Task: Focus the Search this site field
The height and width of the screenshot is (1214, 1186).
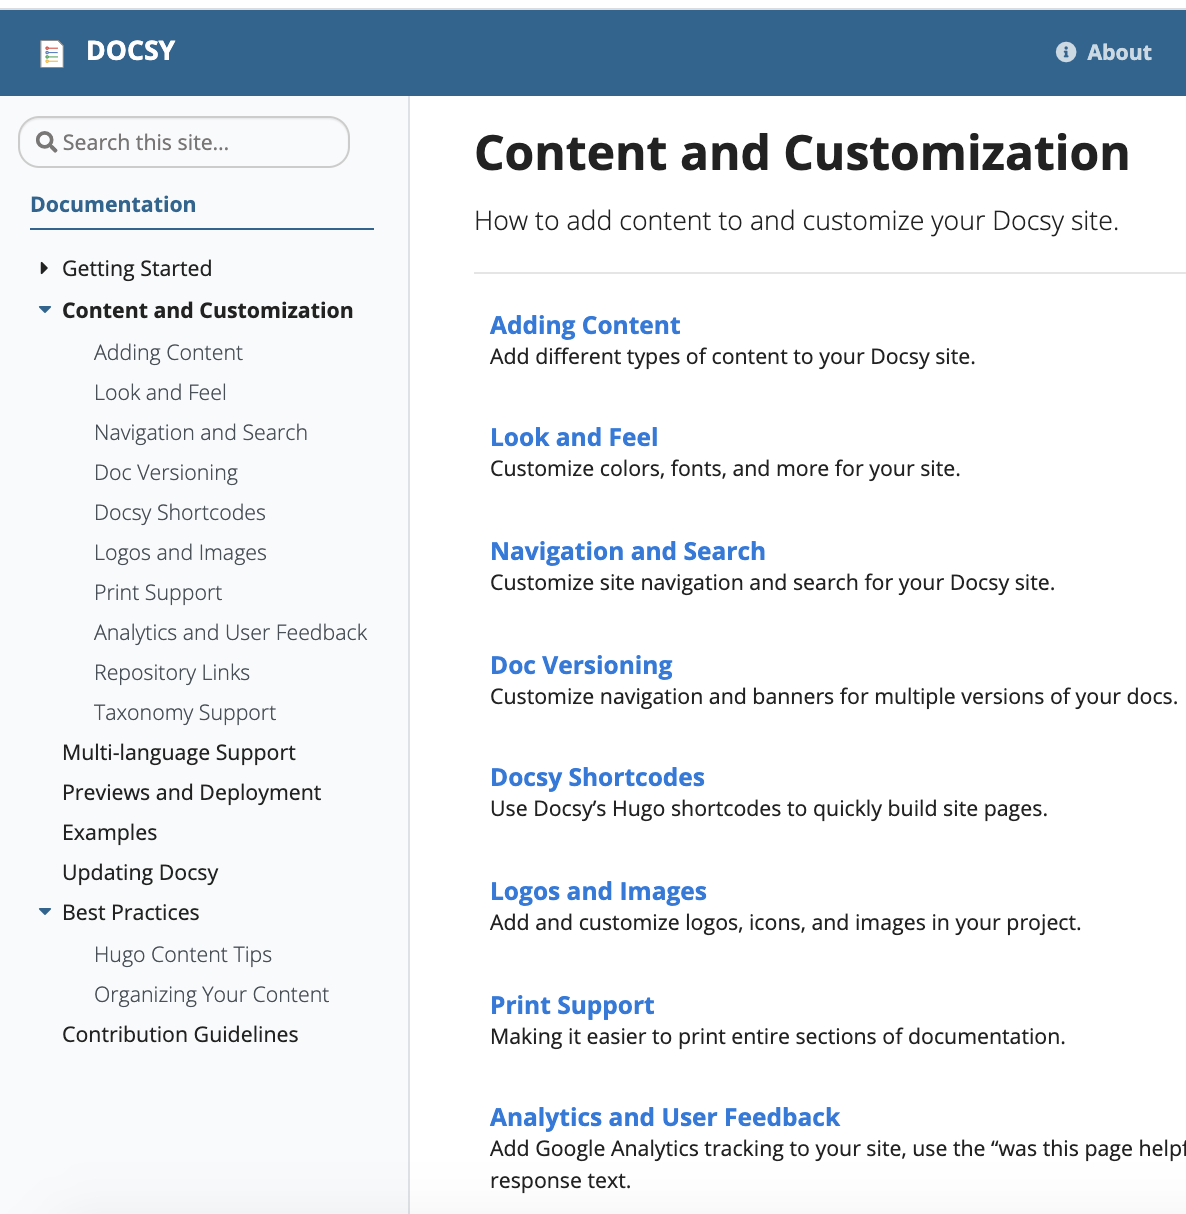Action: (184, 142)
